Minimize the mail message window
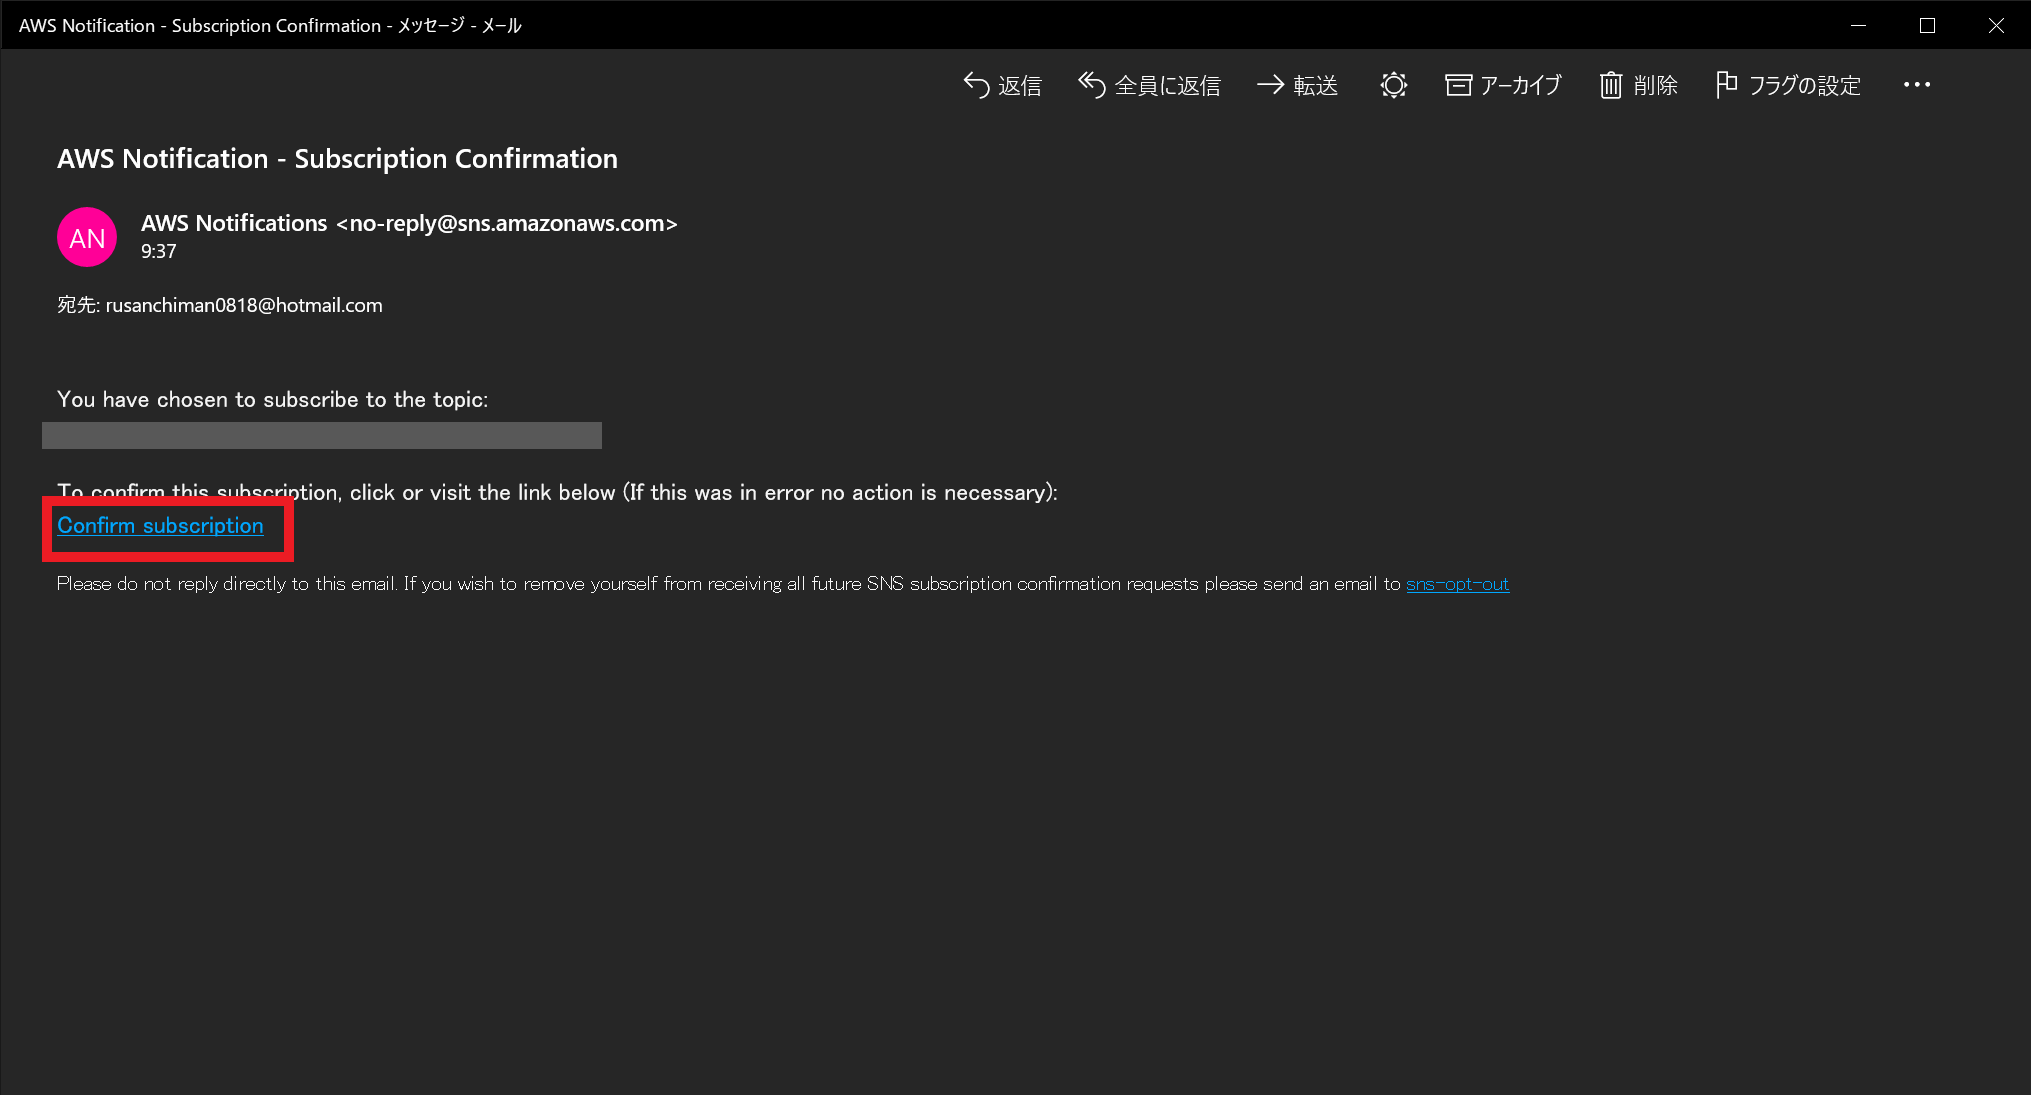The width and height of the screenshot is (2031, 1095). (x=1858, y=25)
